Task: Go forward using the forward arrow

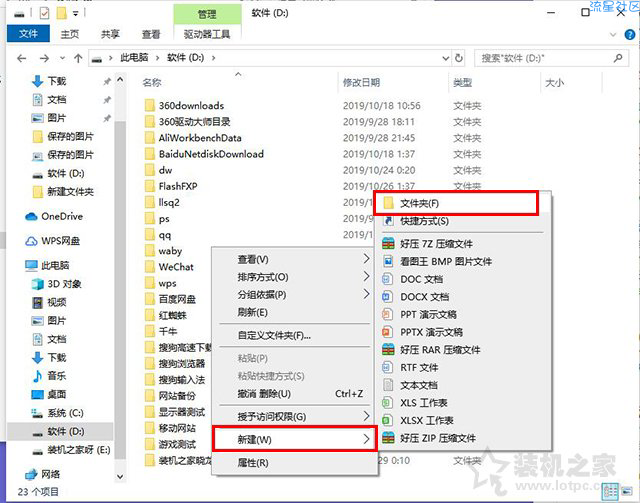Action: click(x=44, y=58)
